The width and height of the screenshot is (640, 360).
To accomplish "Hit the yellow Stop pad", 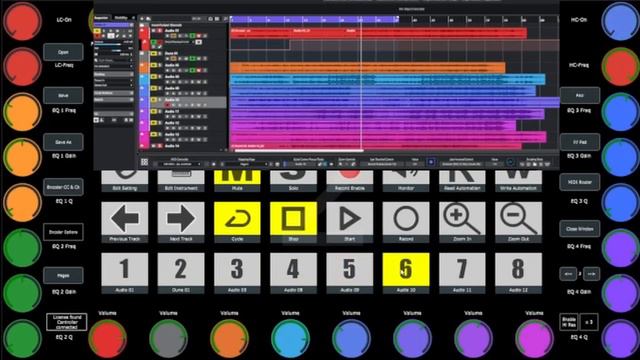I will click(293, 222).
